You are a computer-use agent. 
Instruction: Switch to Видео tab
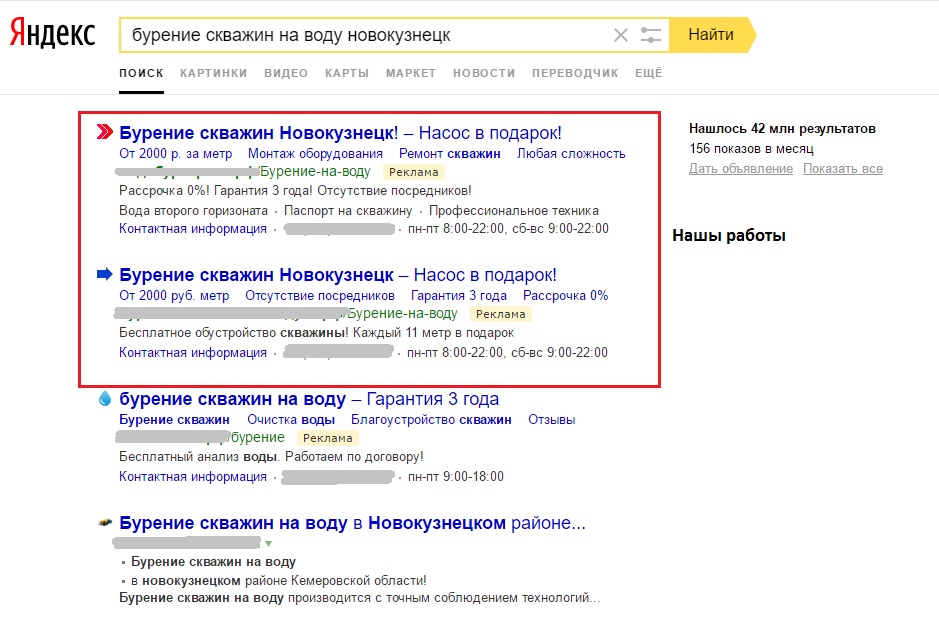(286, 73)
